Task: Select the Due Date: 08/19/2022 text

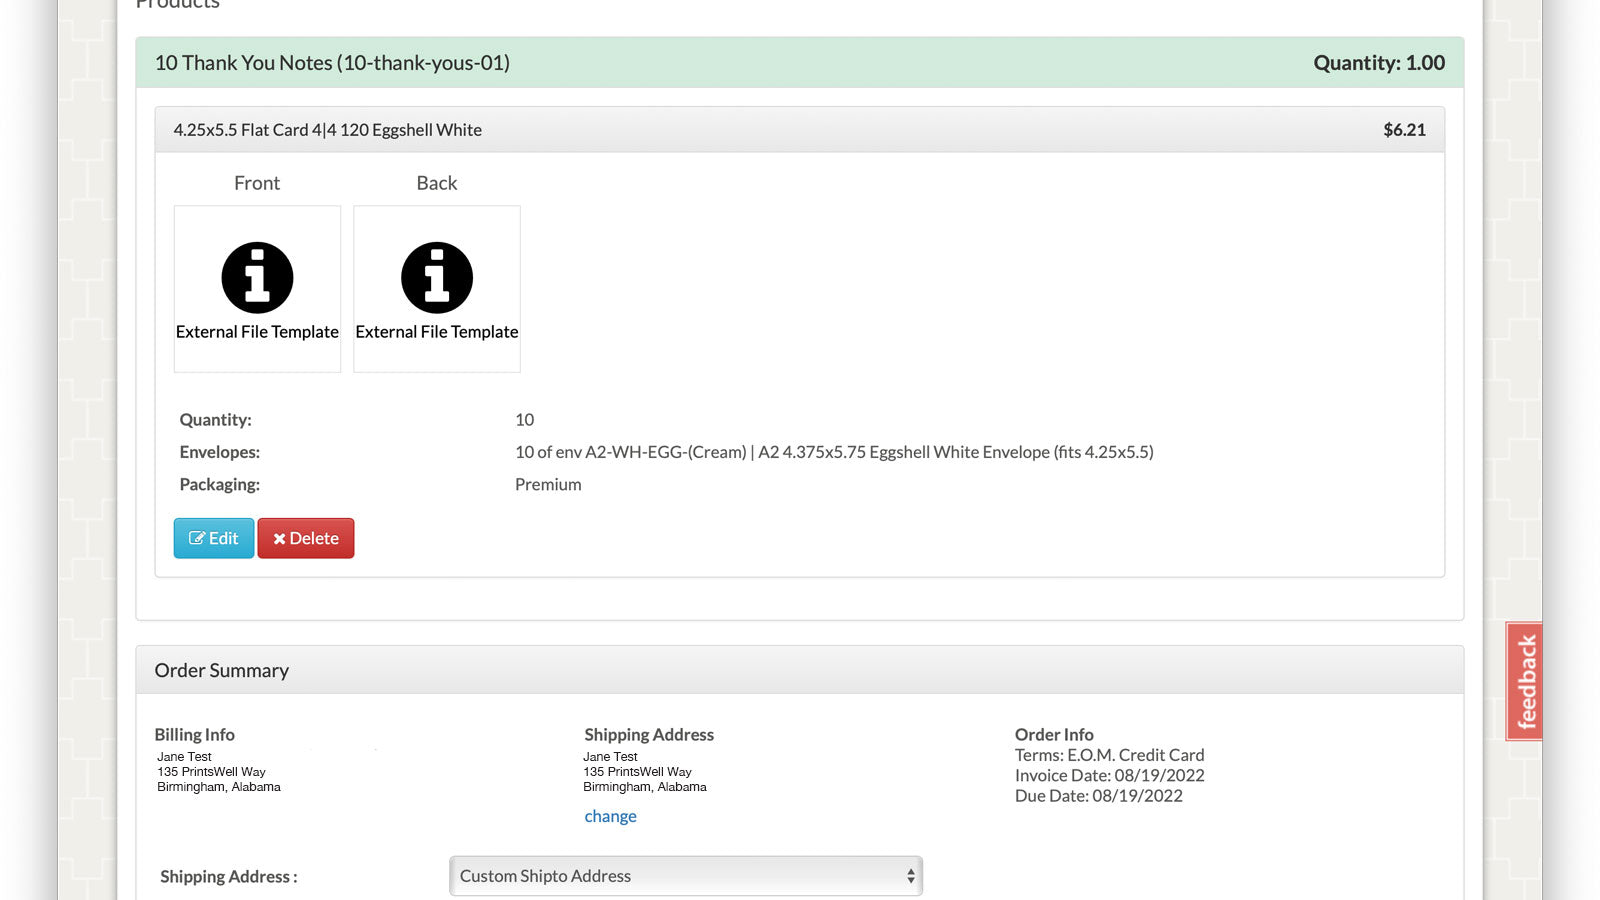Action: (x=1099, y=796)
